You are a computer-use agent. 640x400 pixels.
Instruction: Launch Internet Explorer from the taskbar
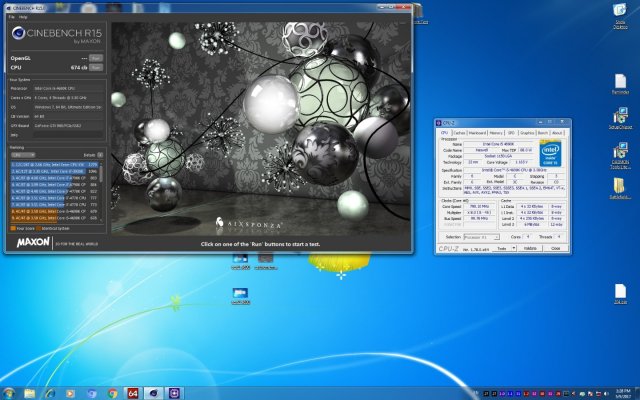50,393
